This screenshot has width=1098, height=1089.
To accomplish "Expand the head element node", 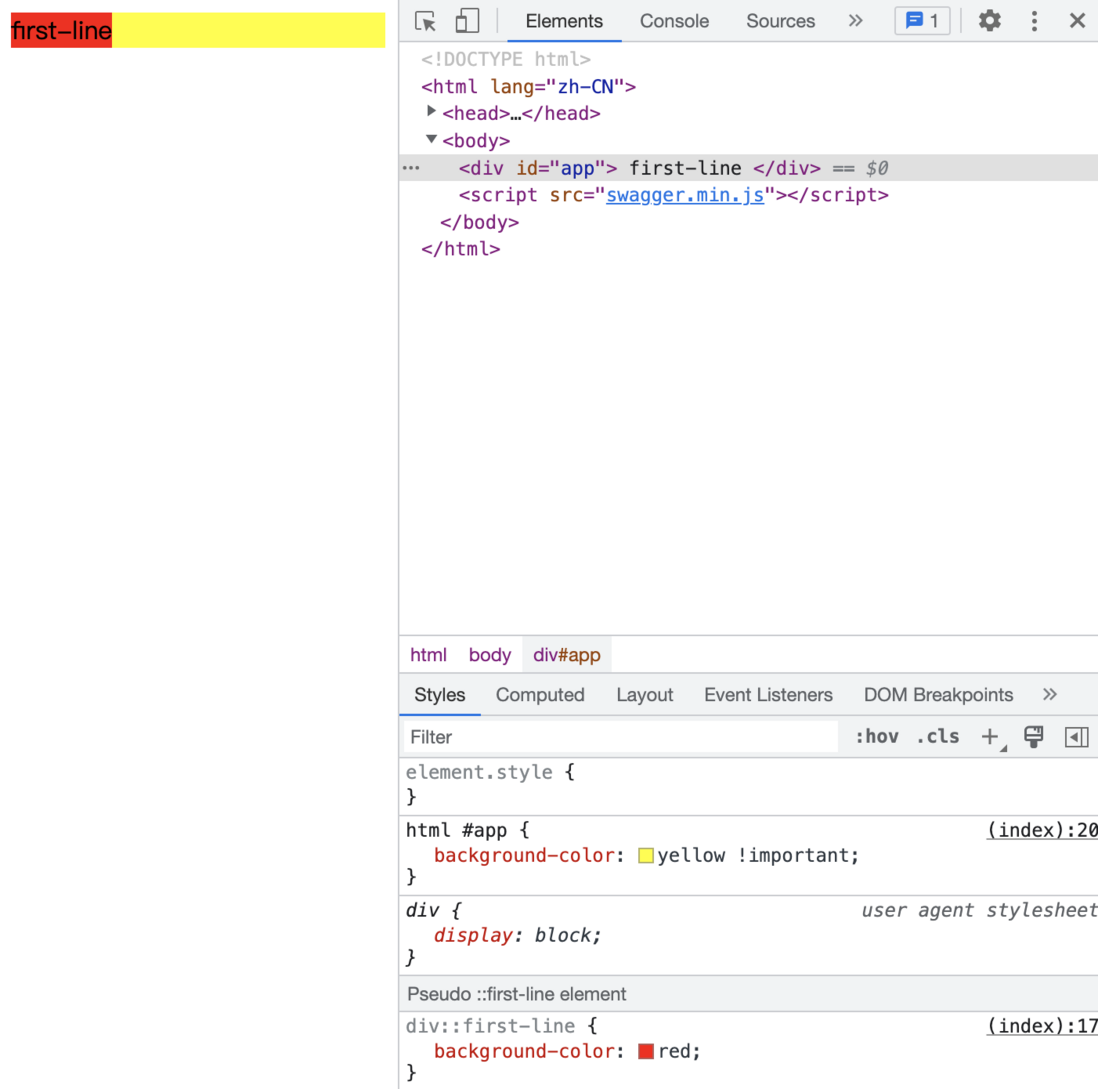I will click(x=431, y=112).
